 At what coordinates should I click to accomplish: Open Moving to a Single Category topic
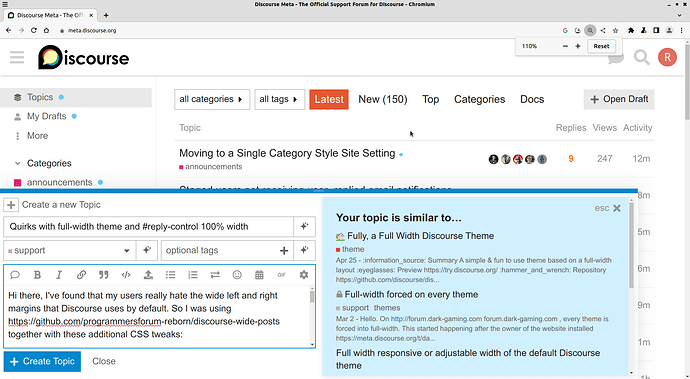point(287,153)
